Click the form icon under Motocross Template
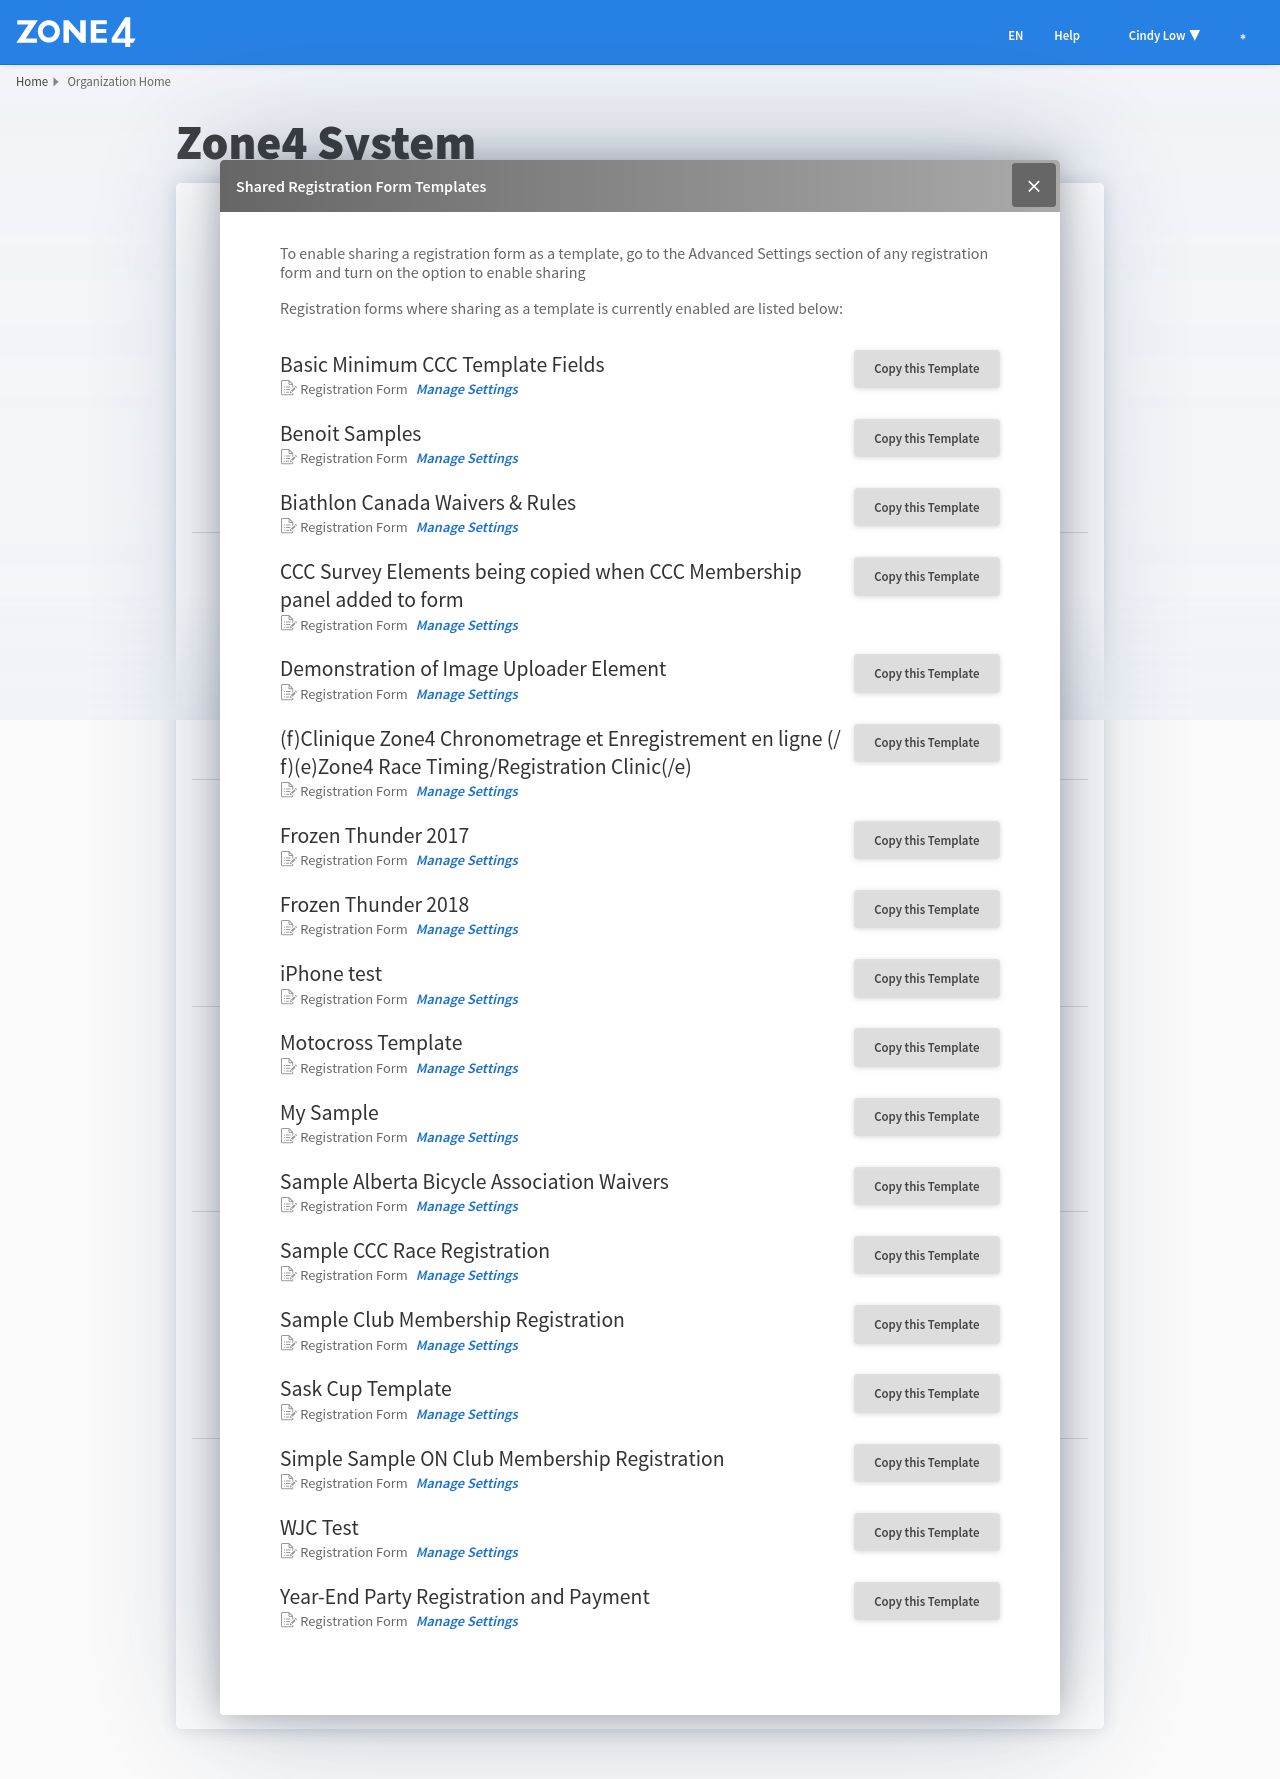 click(x=288, y=1067)
